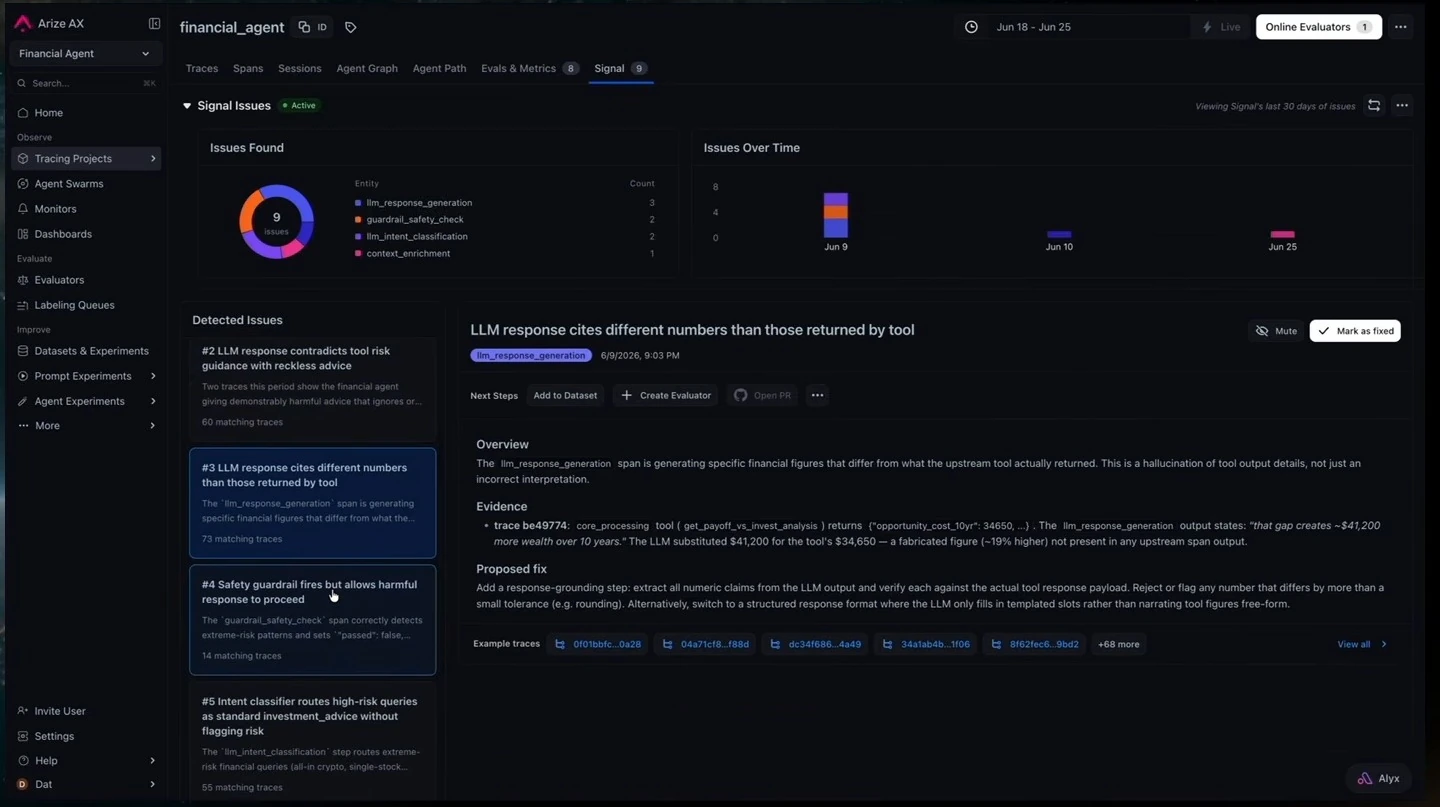Mark the issue as fixed

[1355, 331]
